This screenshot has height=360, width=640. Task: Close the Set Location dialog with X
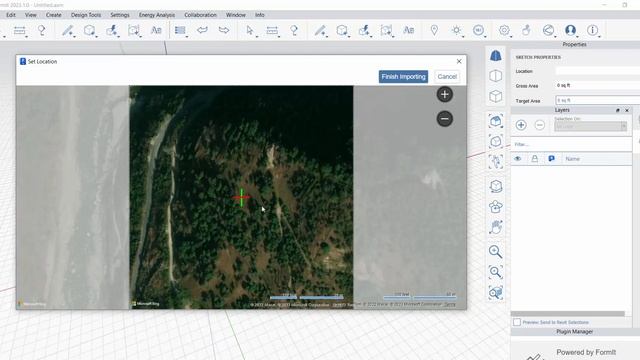459,61
